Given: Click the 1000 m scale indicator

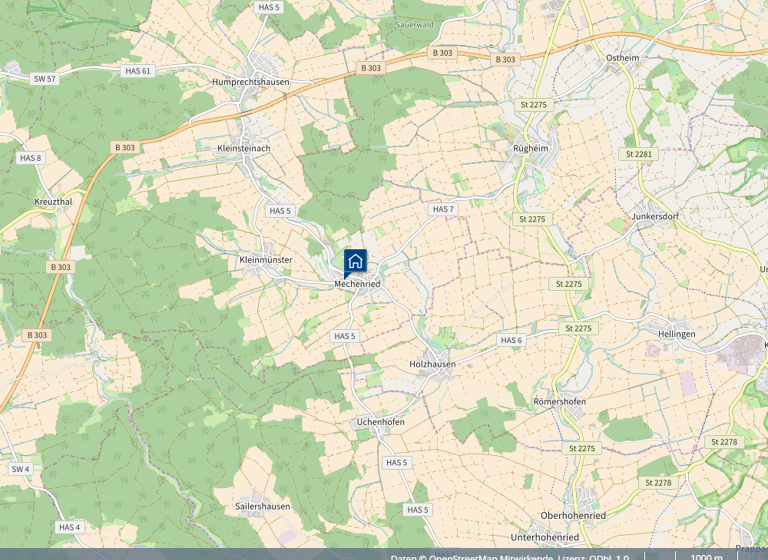Looking at the screenshot, I should (x=706, y=557).
